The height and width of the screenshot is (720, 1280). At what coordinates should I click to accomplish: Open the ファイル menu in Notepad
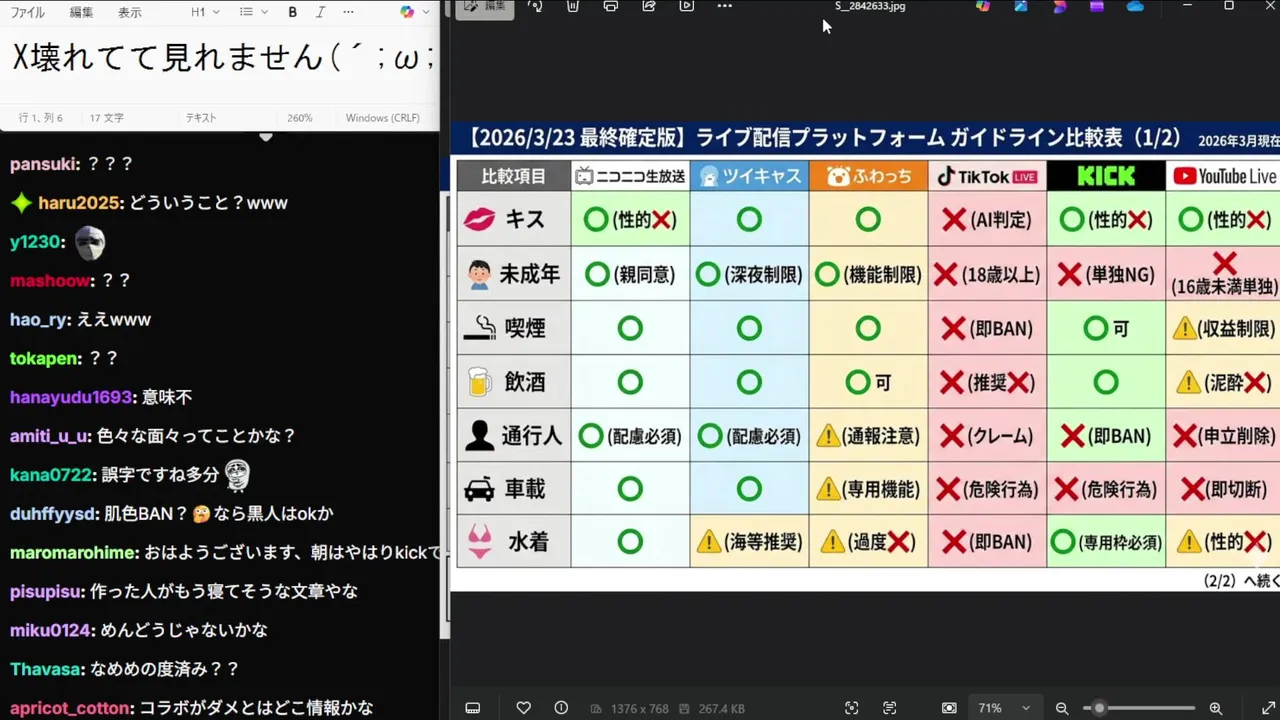(27, 12)
